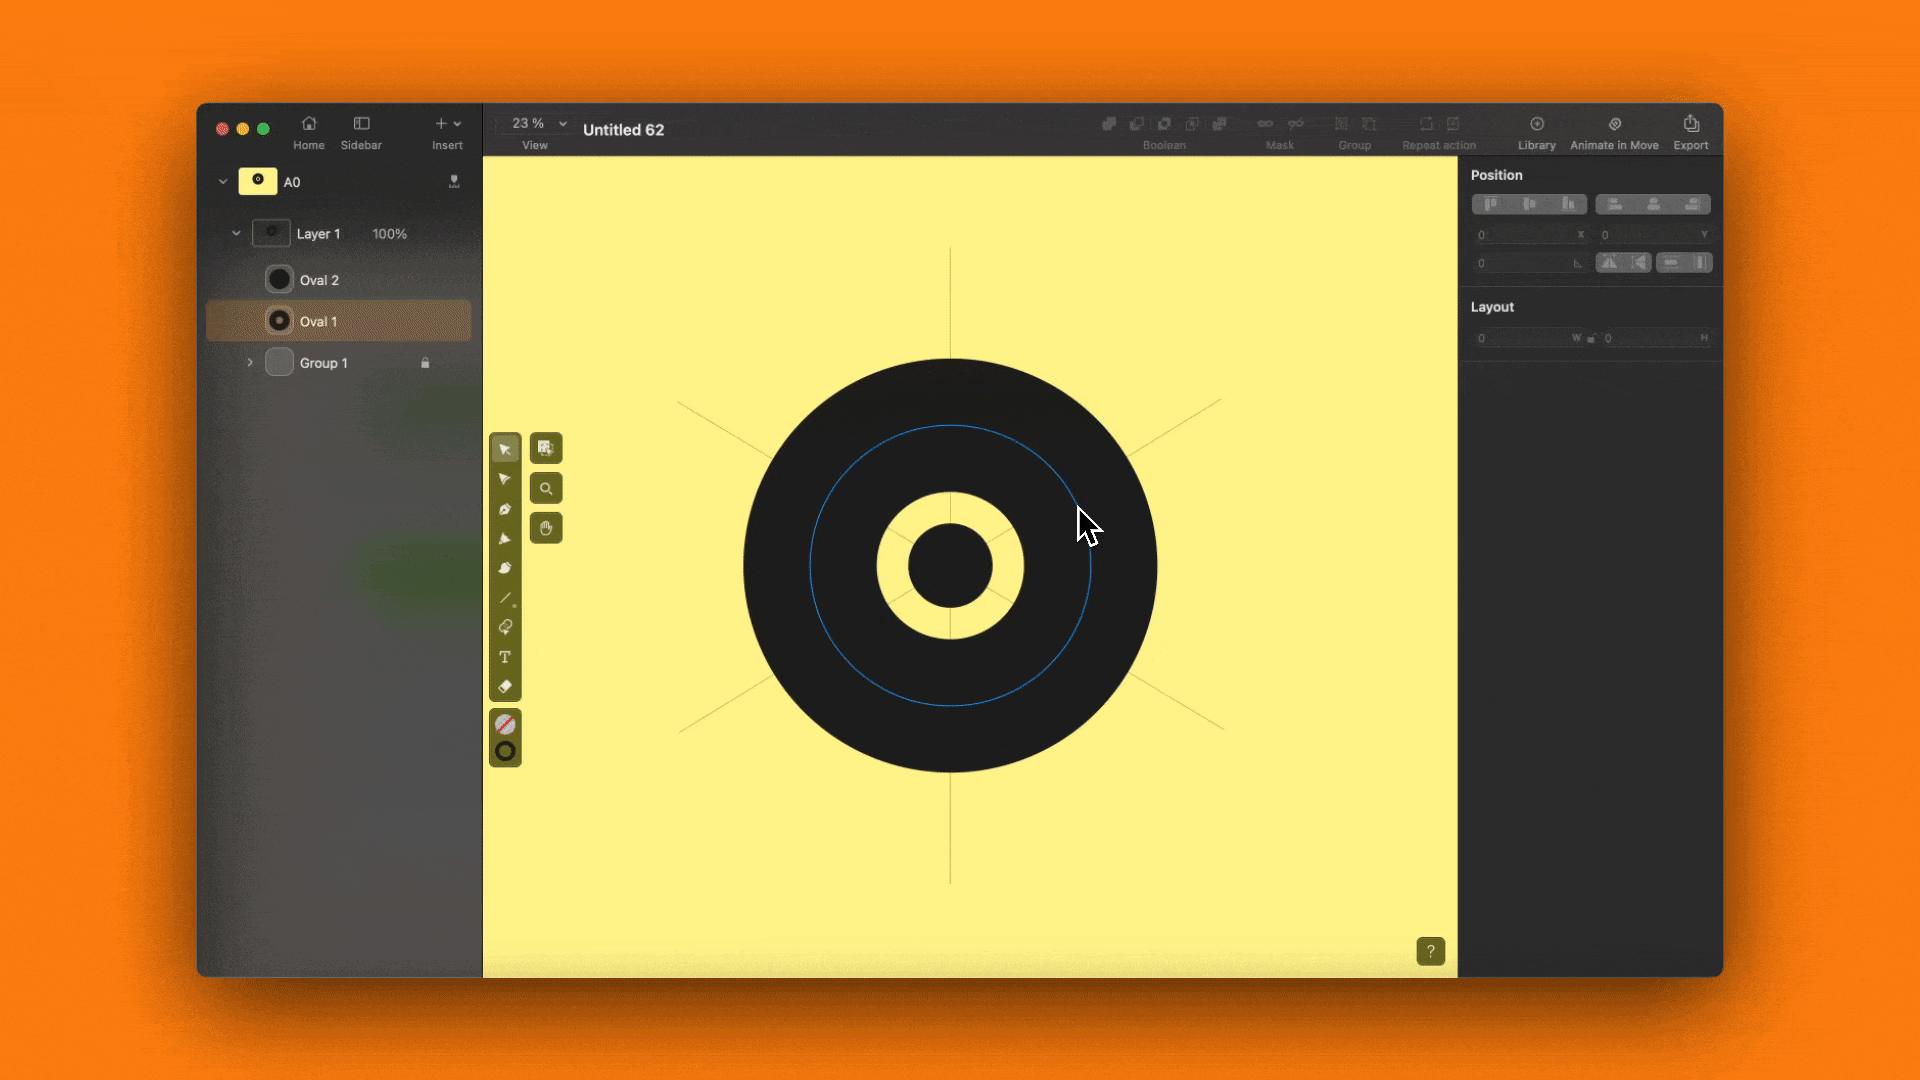Select the Pen tool in toolbox
The image size is (1920, 1080).
click(x=505, y=509)
